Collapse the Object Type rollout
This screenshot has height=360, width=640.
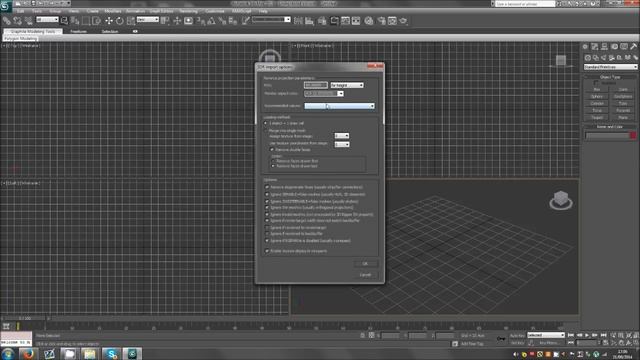point(610,77)
